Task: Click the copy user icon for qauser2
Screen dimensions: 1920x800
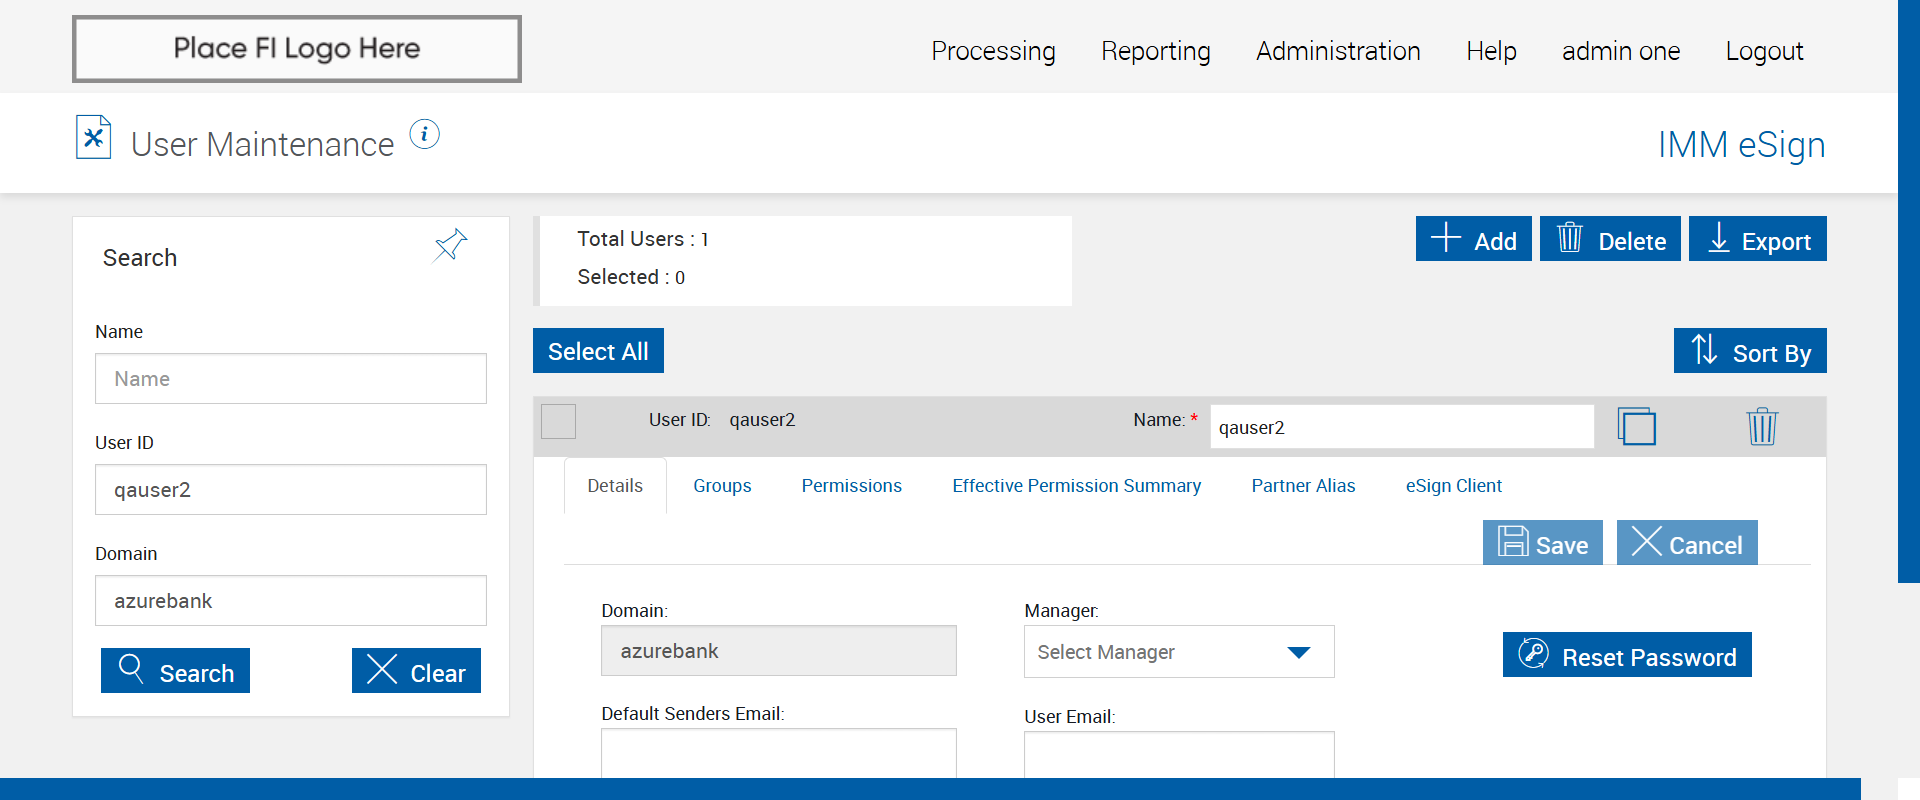Action: tap(1636, 427)
